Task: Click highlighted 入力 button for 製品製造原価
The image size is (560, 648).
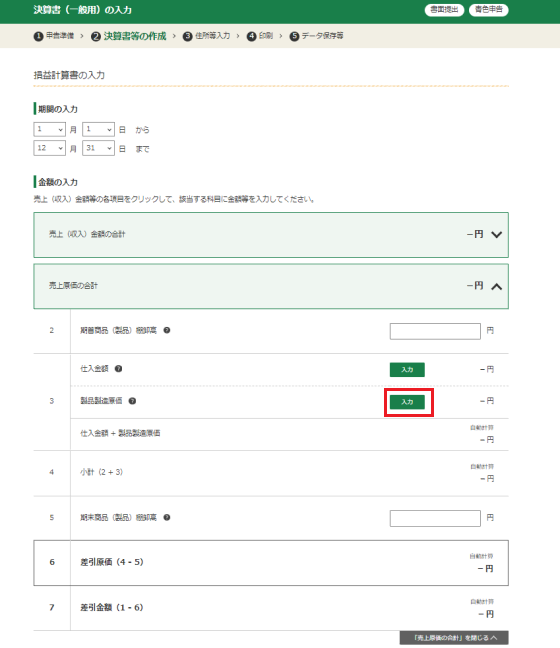Action: tap(407, 402)
